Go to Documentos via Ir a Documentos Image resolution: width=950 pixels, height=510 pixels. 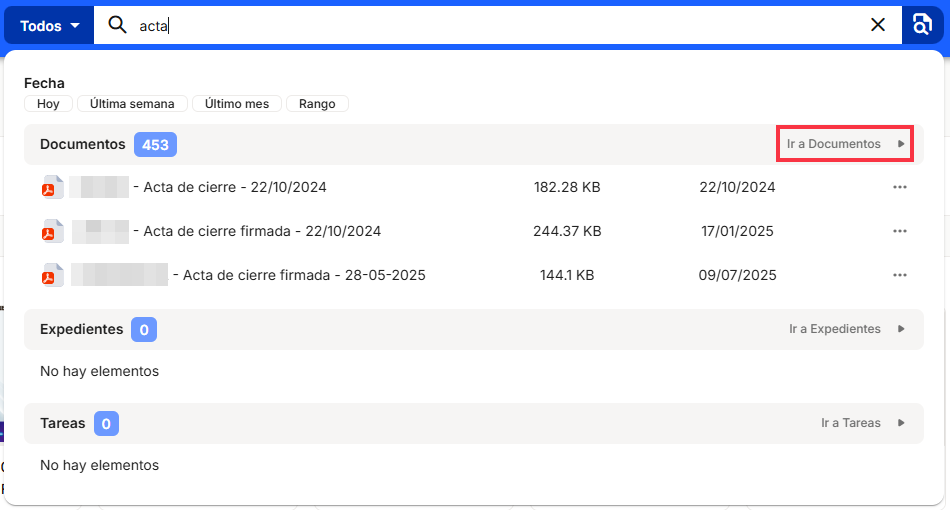[844, 144]
